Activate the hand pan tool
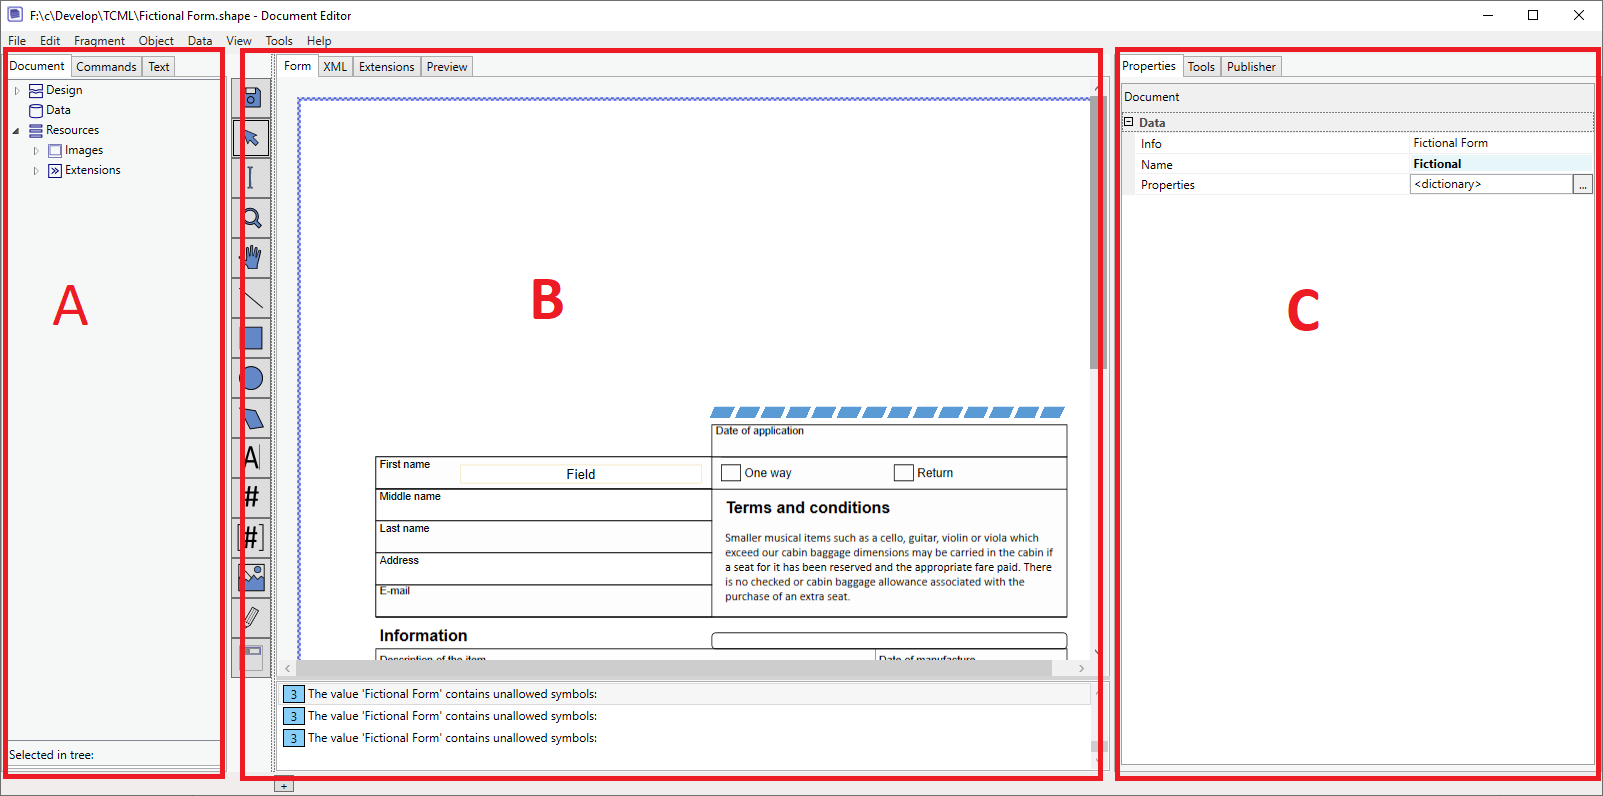Screen dimensions: 1603x796 coord(252,258)
